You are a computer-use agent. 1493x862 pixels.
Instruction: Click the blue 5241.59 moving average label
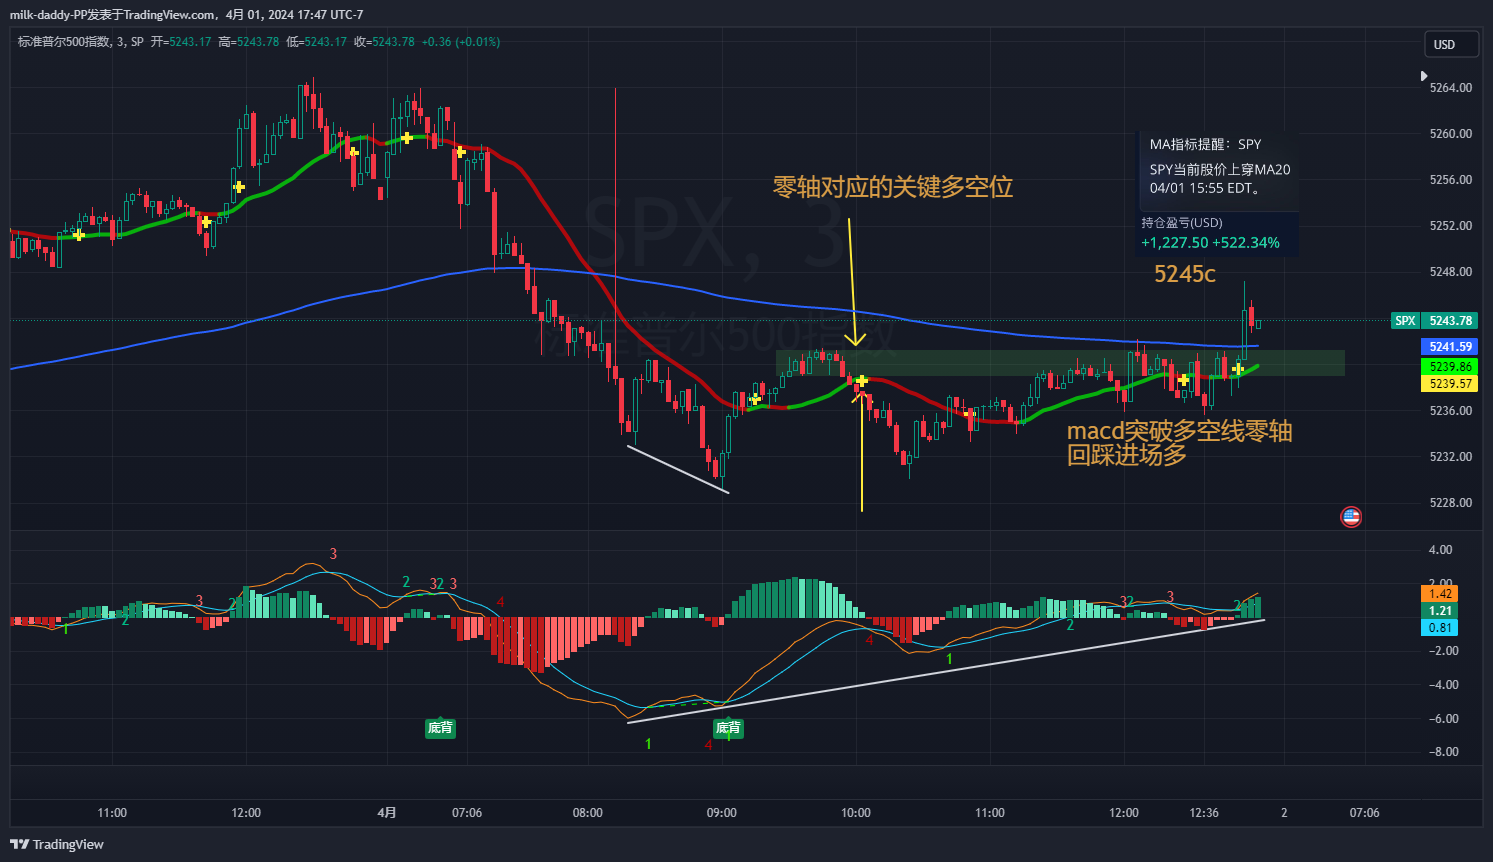click(x=1450, y=347)
